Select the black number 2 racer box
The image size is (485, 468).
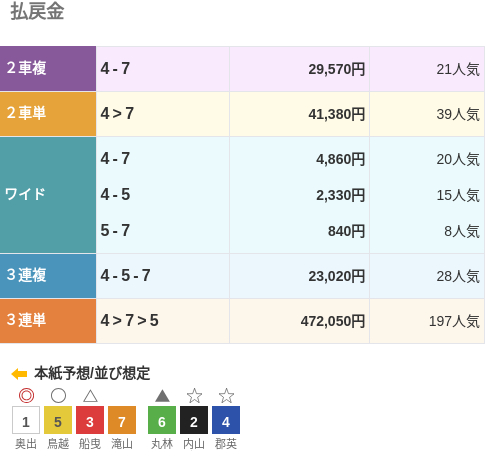click(x=194, y=420)
